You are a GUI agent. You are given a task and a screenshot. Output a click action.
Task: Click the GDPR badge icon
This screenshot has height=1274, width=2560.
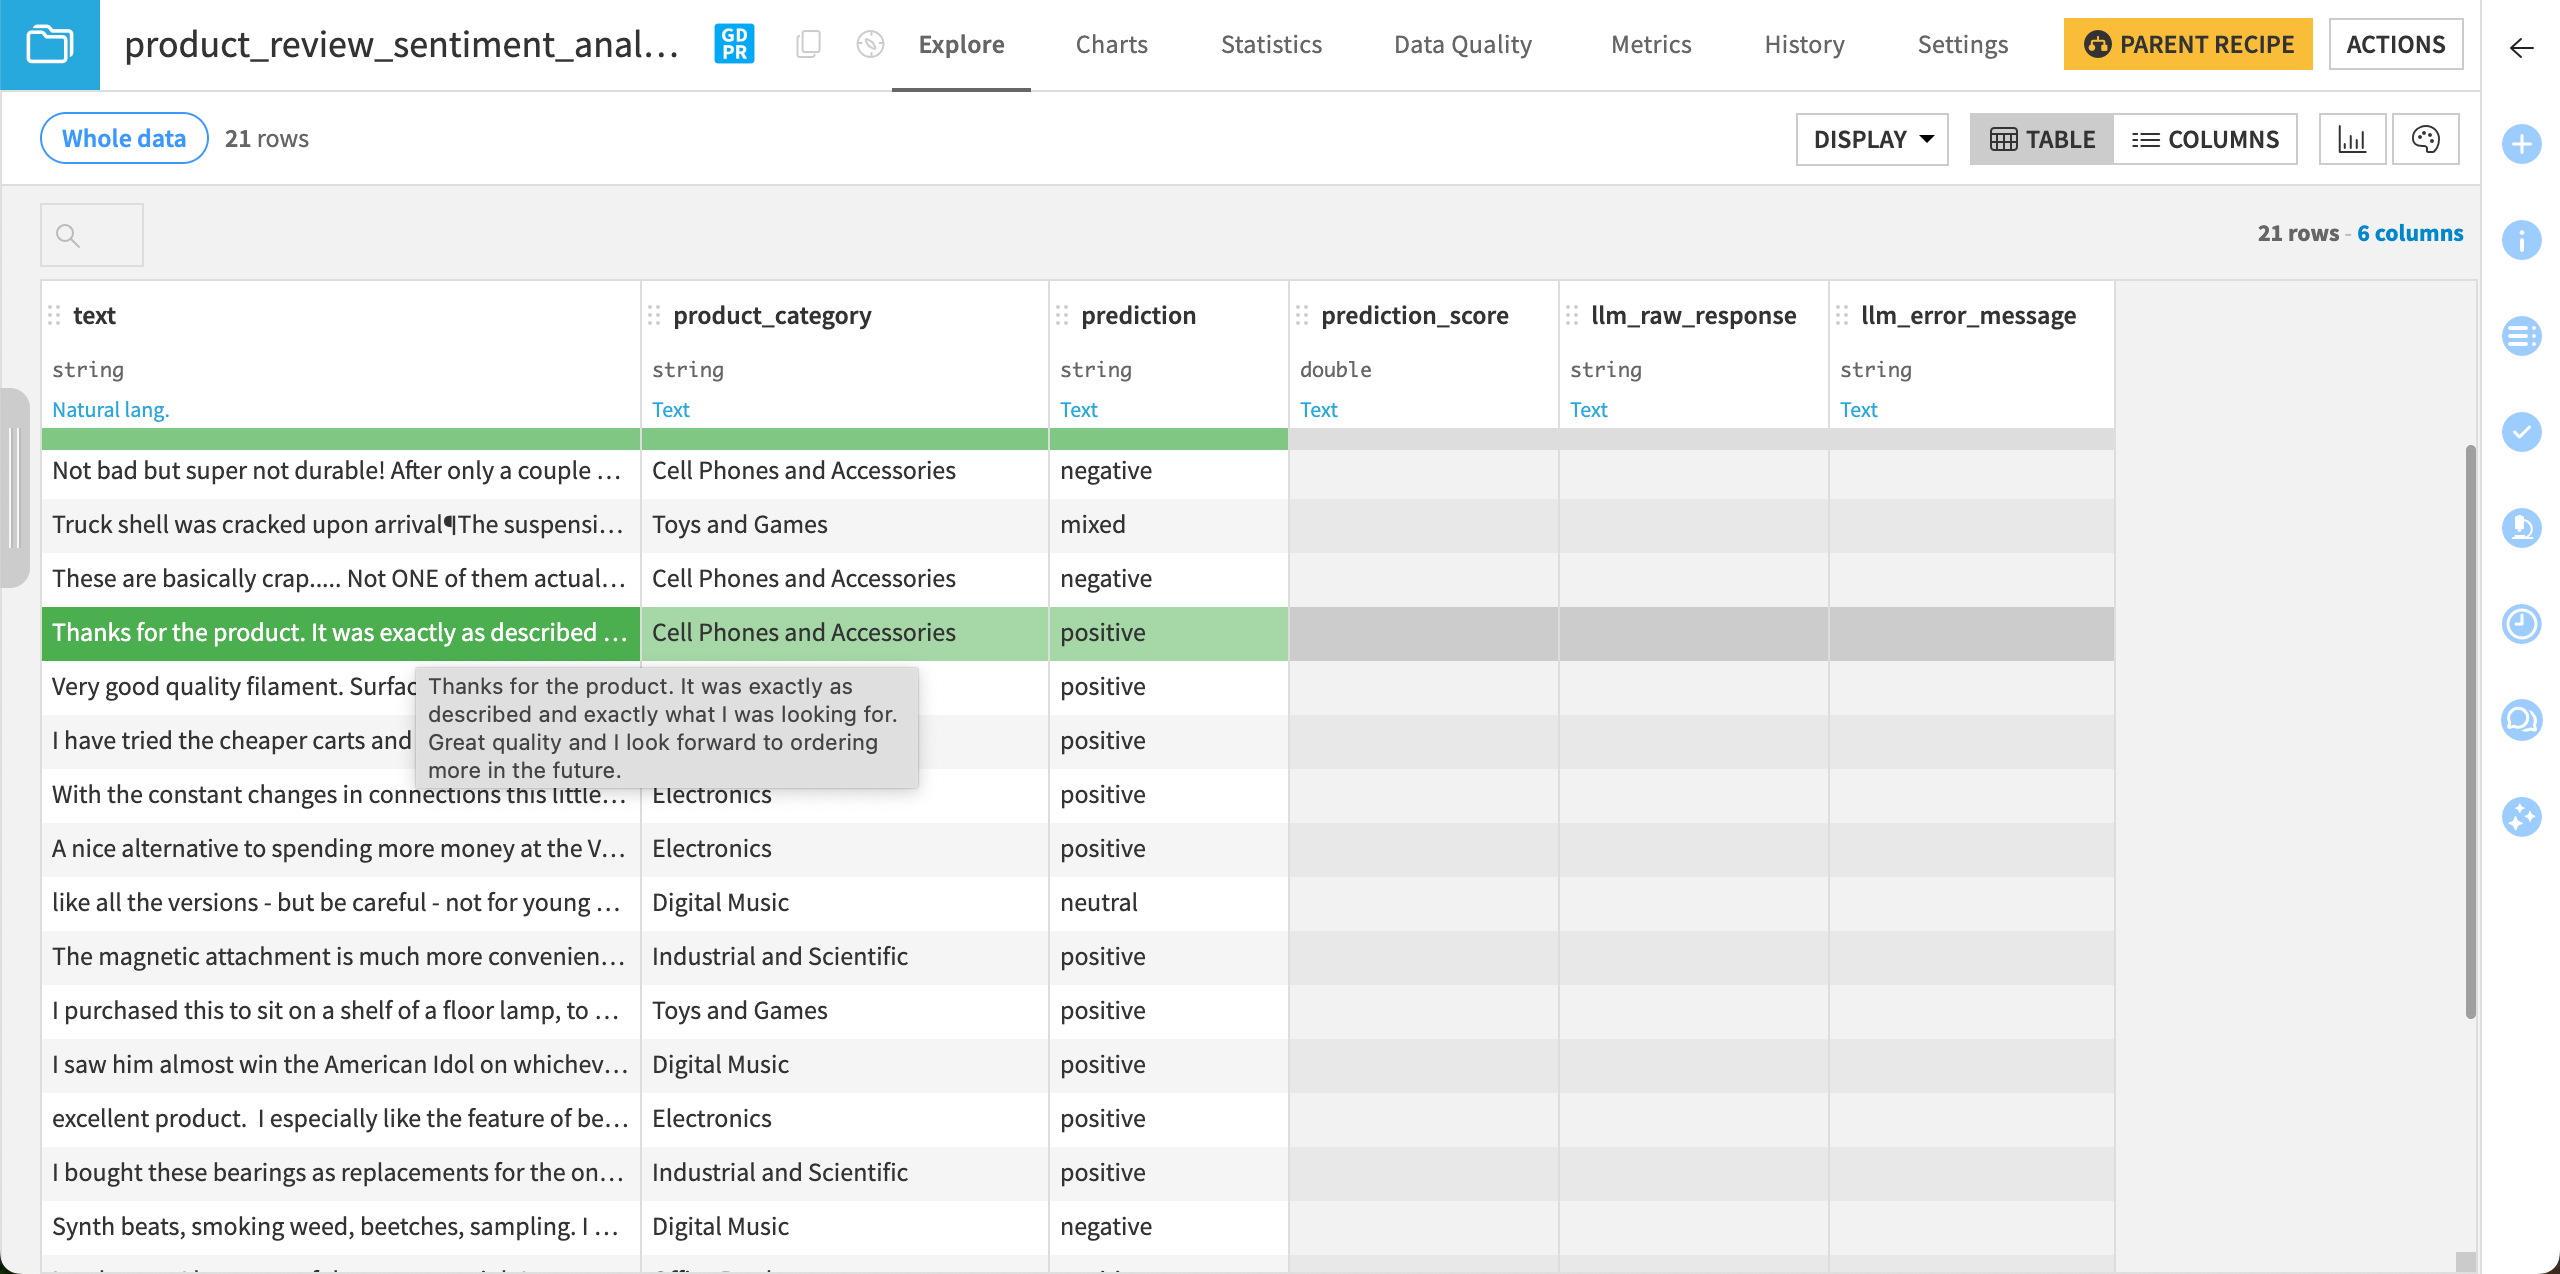734,44
